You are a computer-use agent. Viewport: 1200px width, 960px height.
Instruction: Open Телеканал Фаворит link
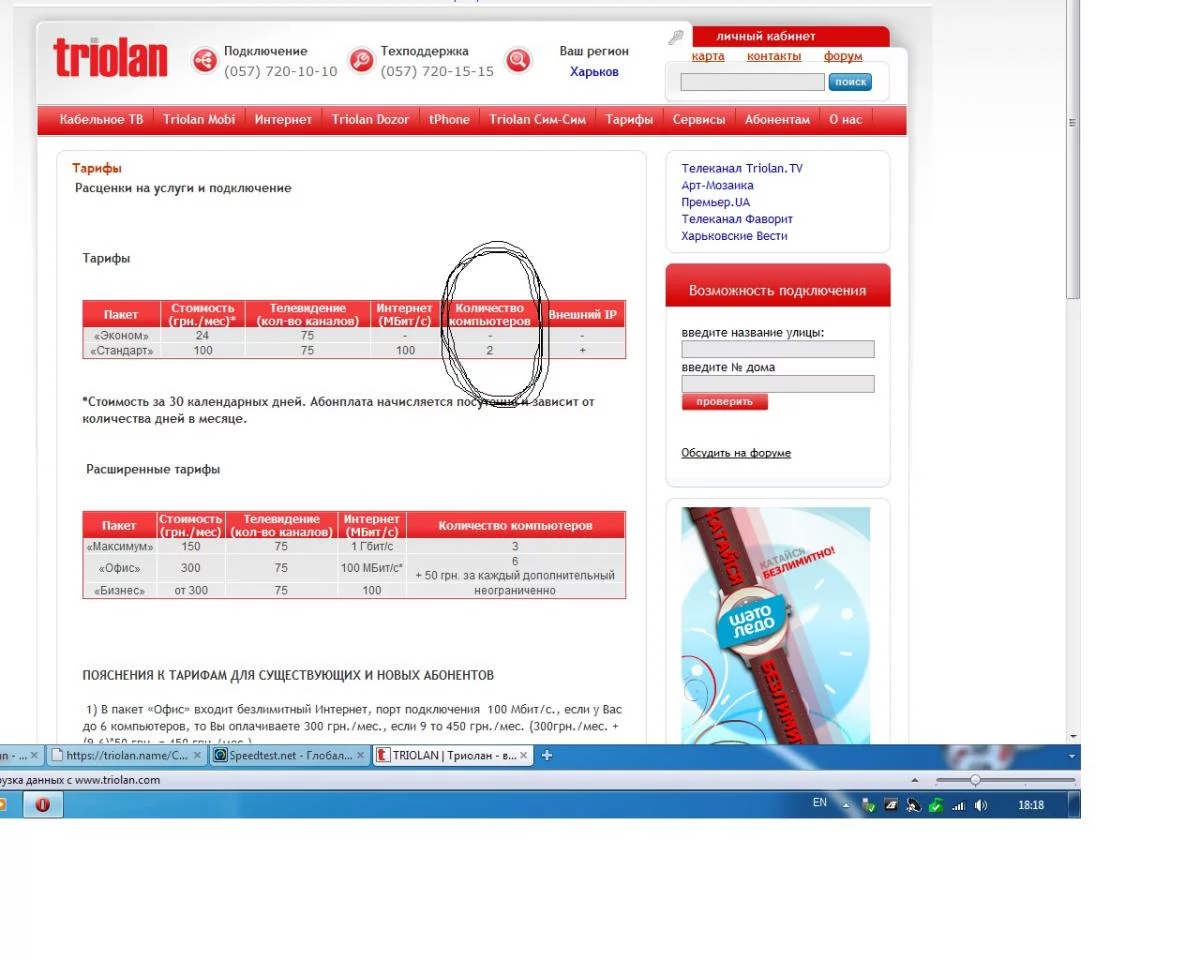pos(737,219)
